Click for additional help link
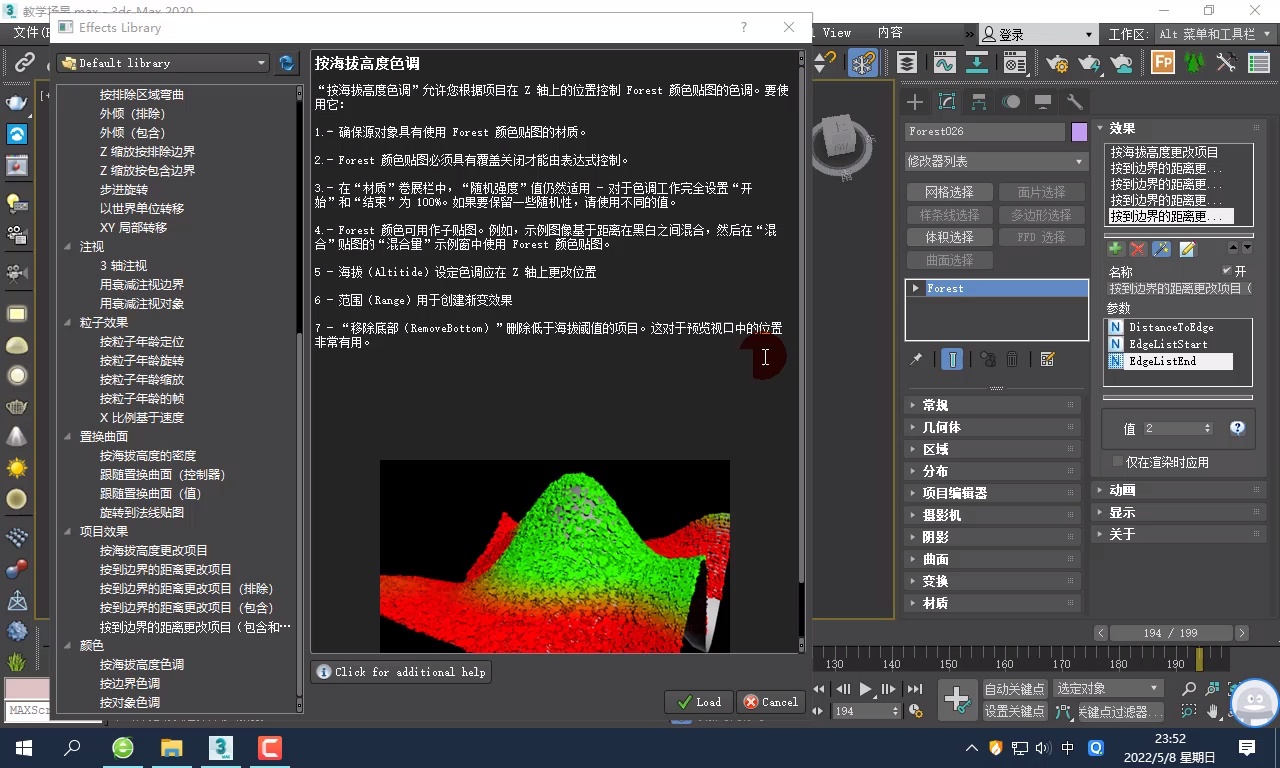Image resolution: width=1280 pixels, height=768 pixels. [401, 672]
